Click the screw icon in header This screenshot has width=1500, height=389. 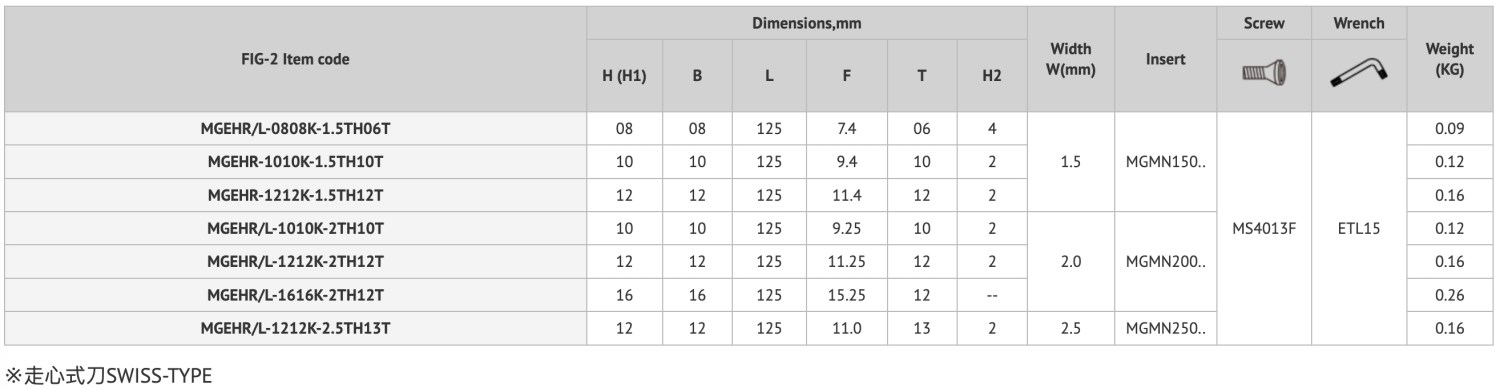coord(1262,74)
